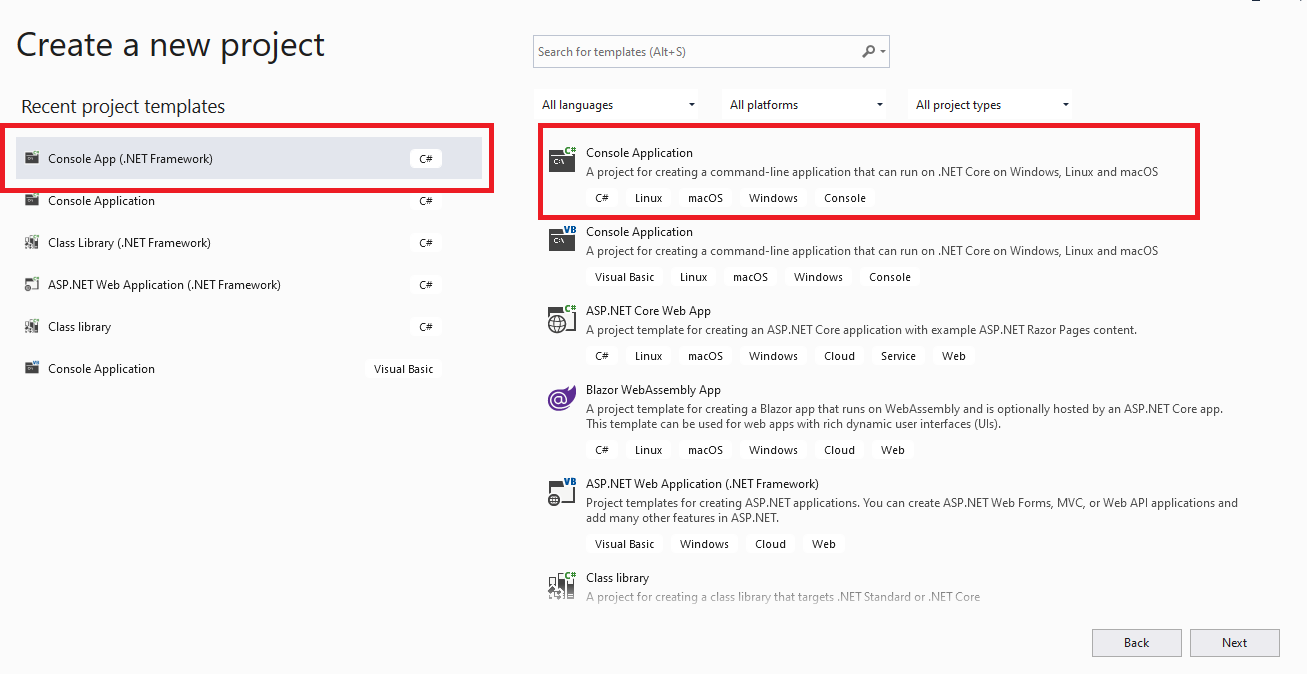Viewport: 1307px width, 674px height.
Task: Click the Blazor WebAssembly App icon
Action: pyautogui.click(x=561, y=398)
